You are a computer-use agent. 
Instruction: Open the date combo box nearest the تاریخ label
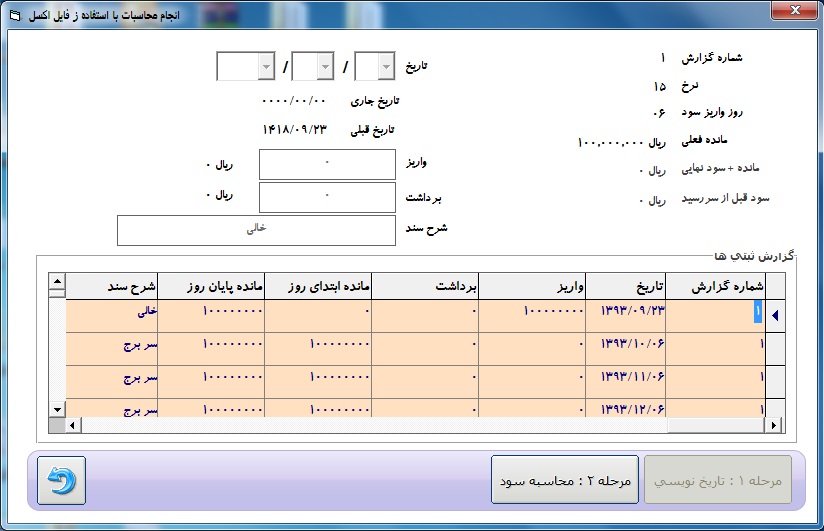tap(375, 67)
